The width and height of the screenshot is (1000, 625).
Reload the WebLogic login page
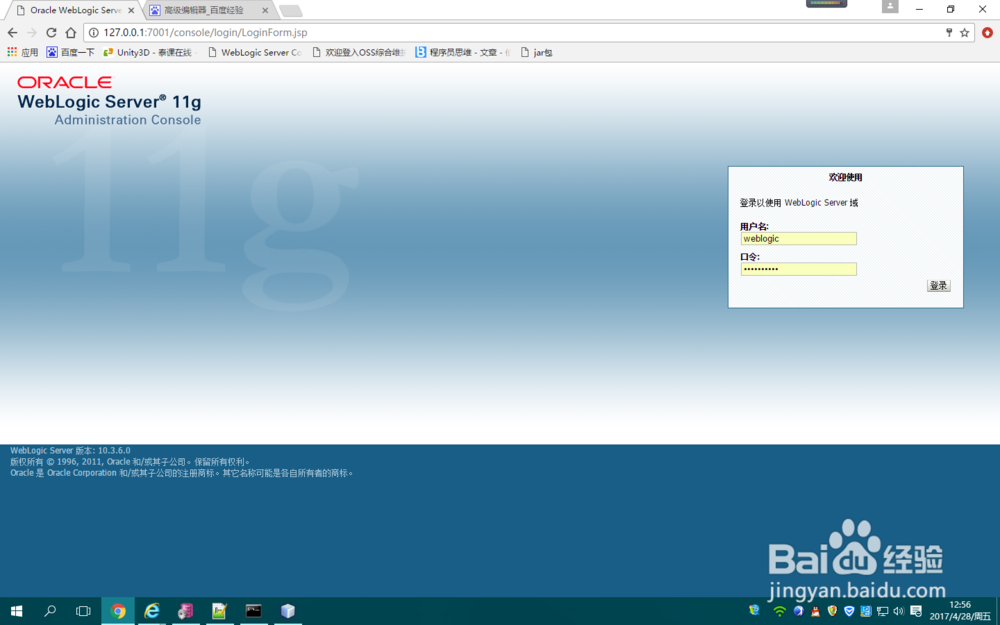coord(52,33)
